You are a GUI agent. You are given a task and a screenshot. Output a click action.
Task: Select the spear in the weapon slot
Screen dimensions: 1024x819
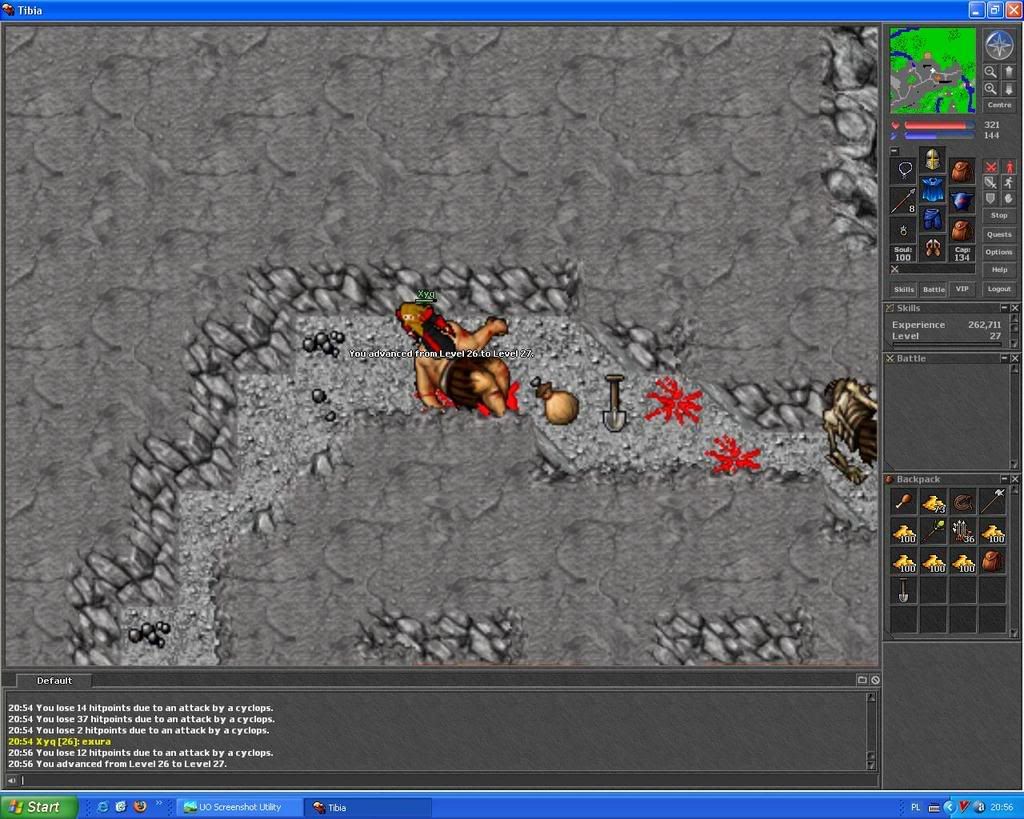(x=904, y=201)
